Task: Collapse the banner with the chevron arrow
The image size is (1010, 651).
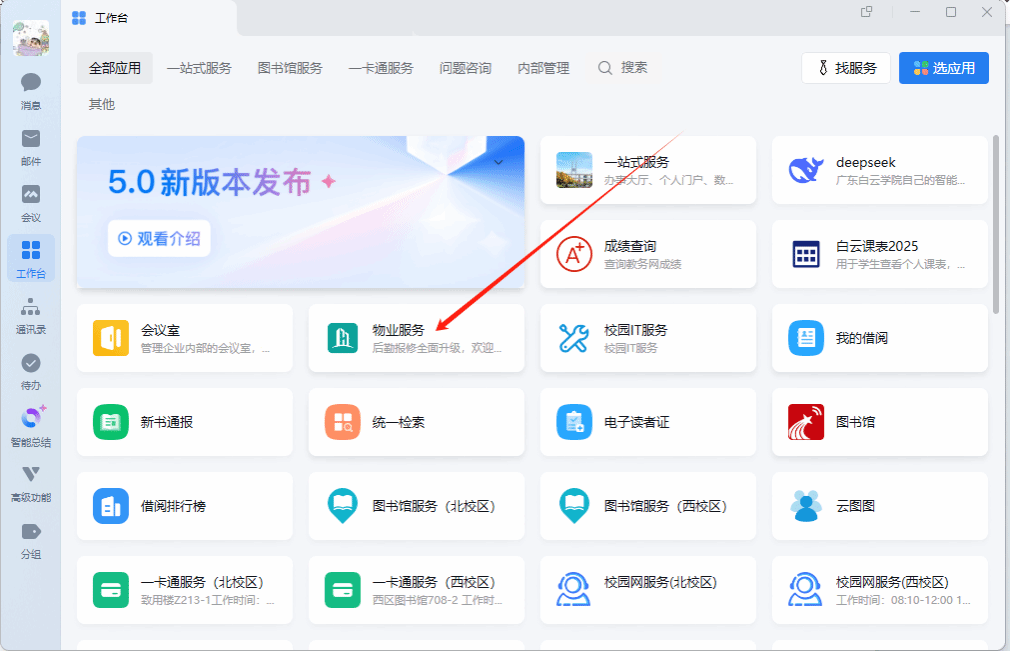Action: (x=499, y=162)
